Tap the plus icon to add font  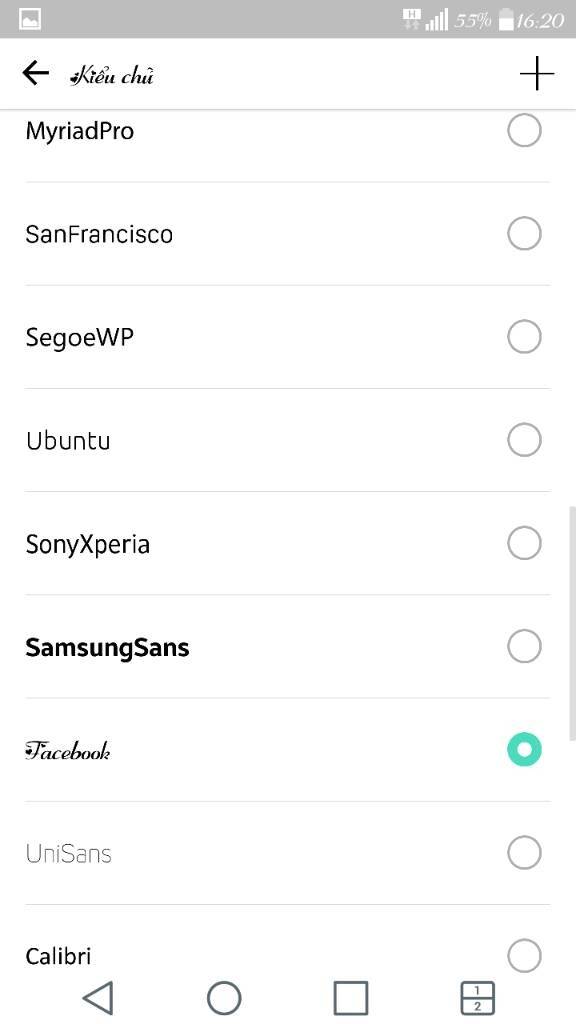(x=537, y=74)
